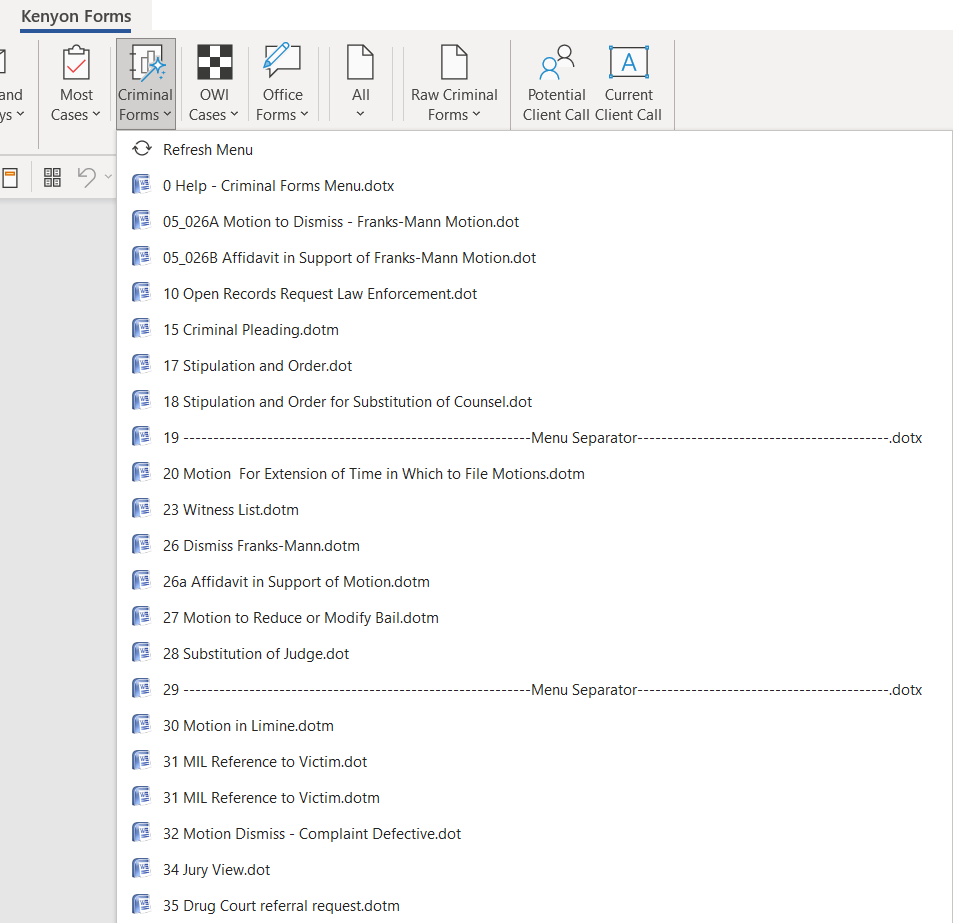Click the 29 Menu Separator.dotx entry
The image size is (953, 923).
coord(534,690)
